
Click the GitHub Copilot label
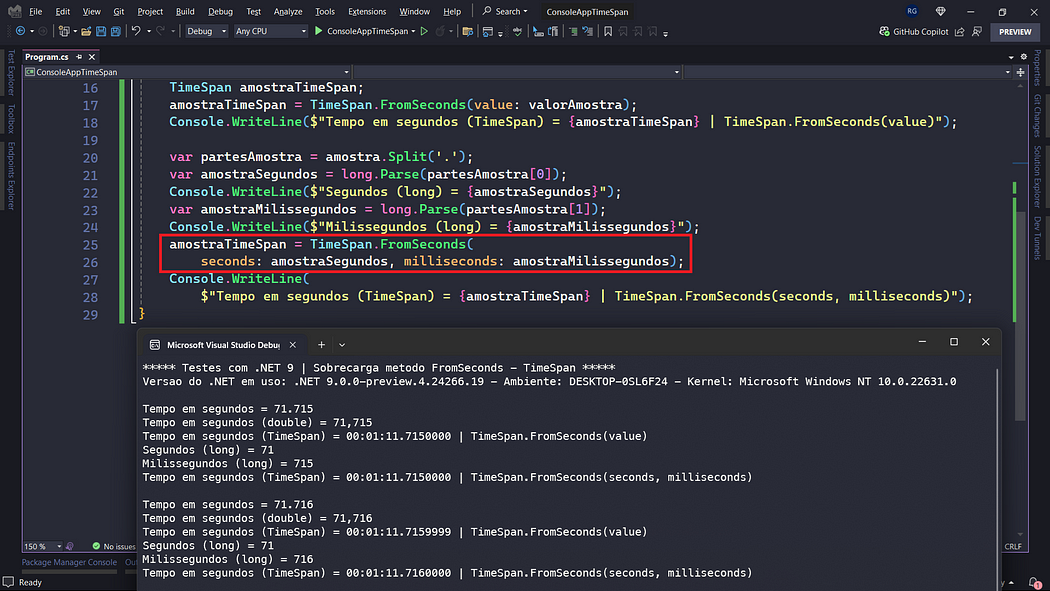pos(921,31)
